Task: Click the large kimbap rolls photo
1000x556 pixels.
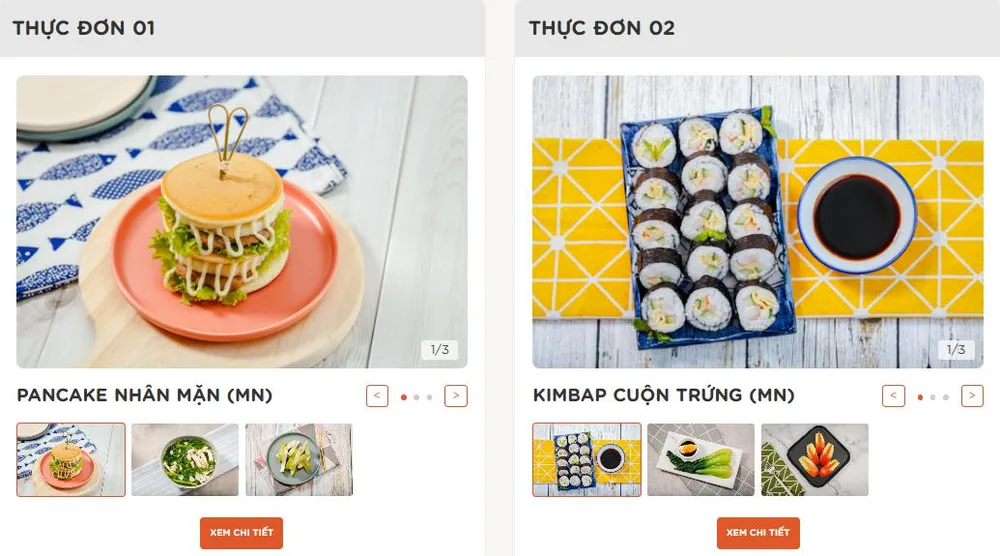Action: [758, 222]
